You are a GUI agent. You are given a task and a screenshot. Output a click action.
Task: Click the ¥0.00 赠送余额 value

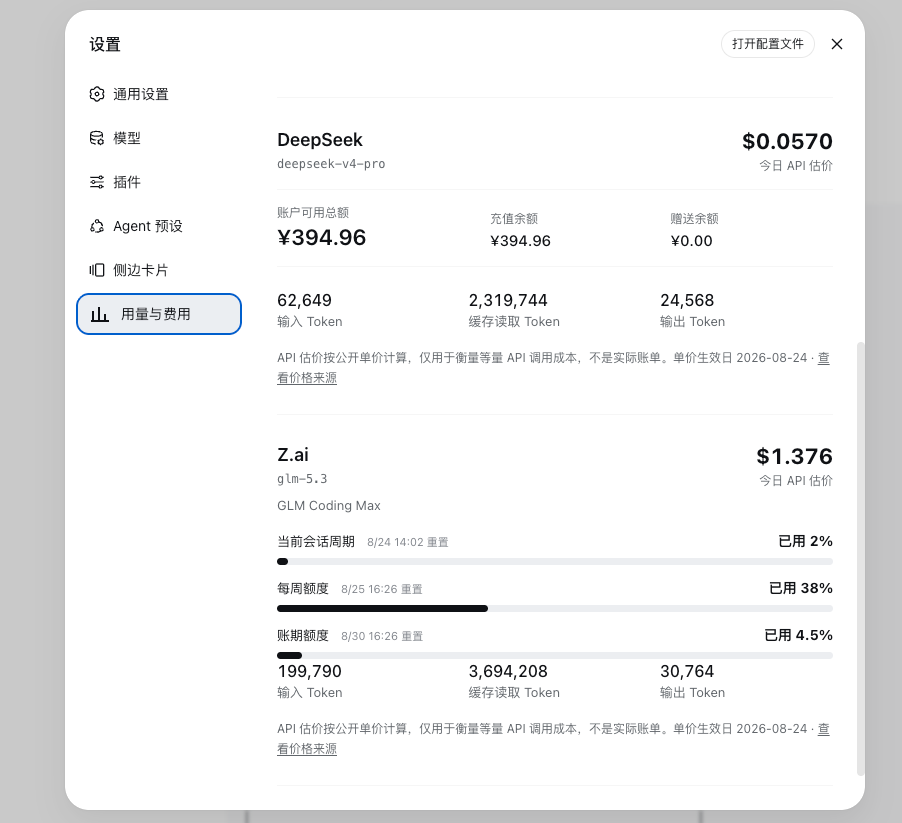point(691,241)
